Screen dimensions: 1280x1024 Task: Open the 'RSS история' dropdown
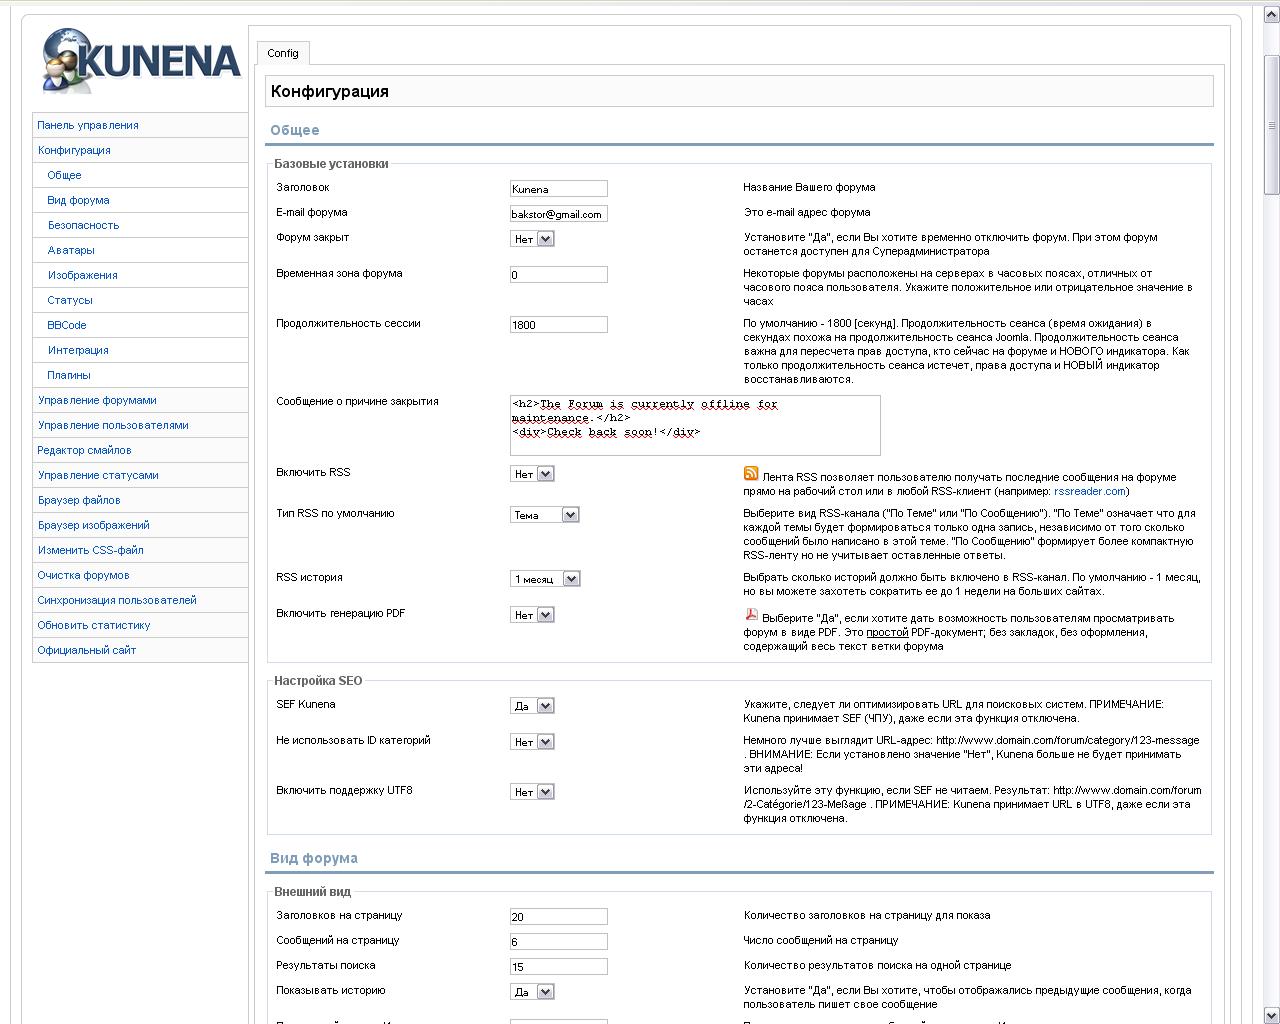545,579
